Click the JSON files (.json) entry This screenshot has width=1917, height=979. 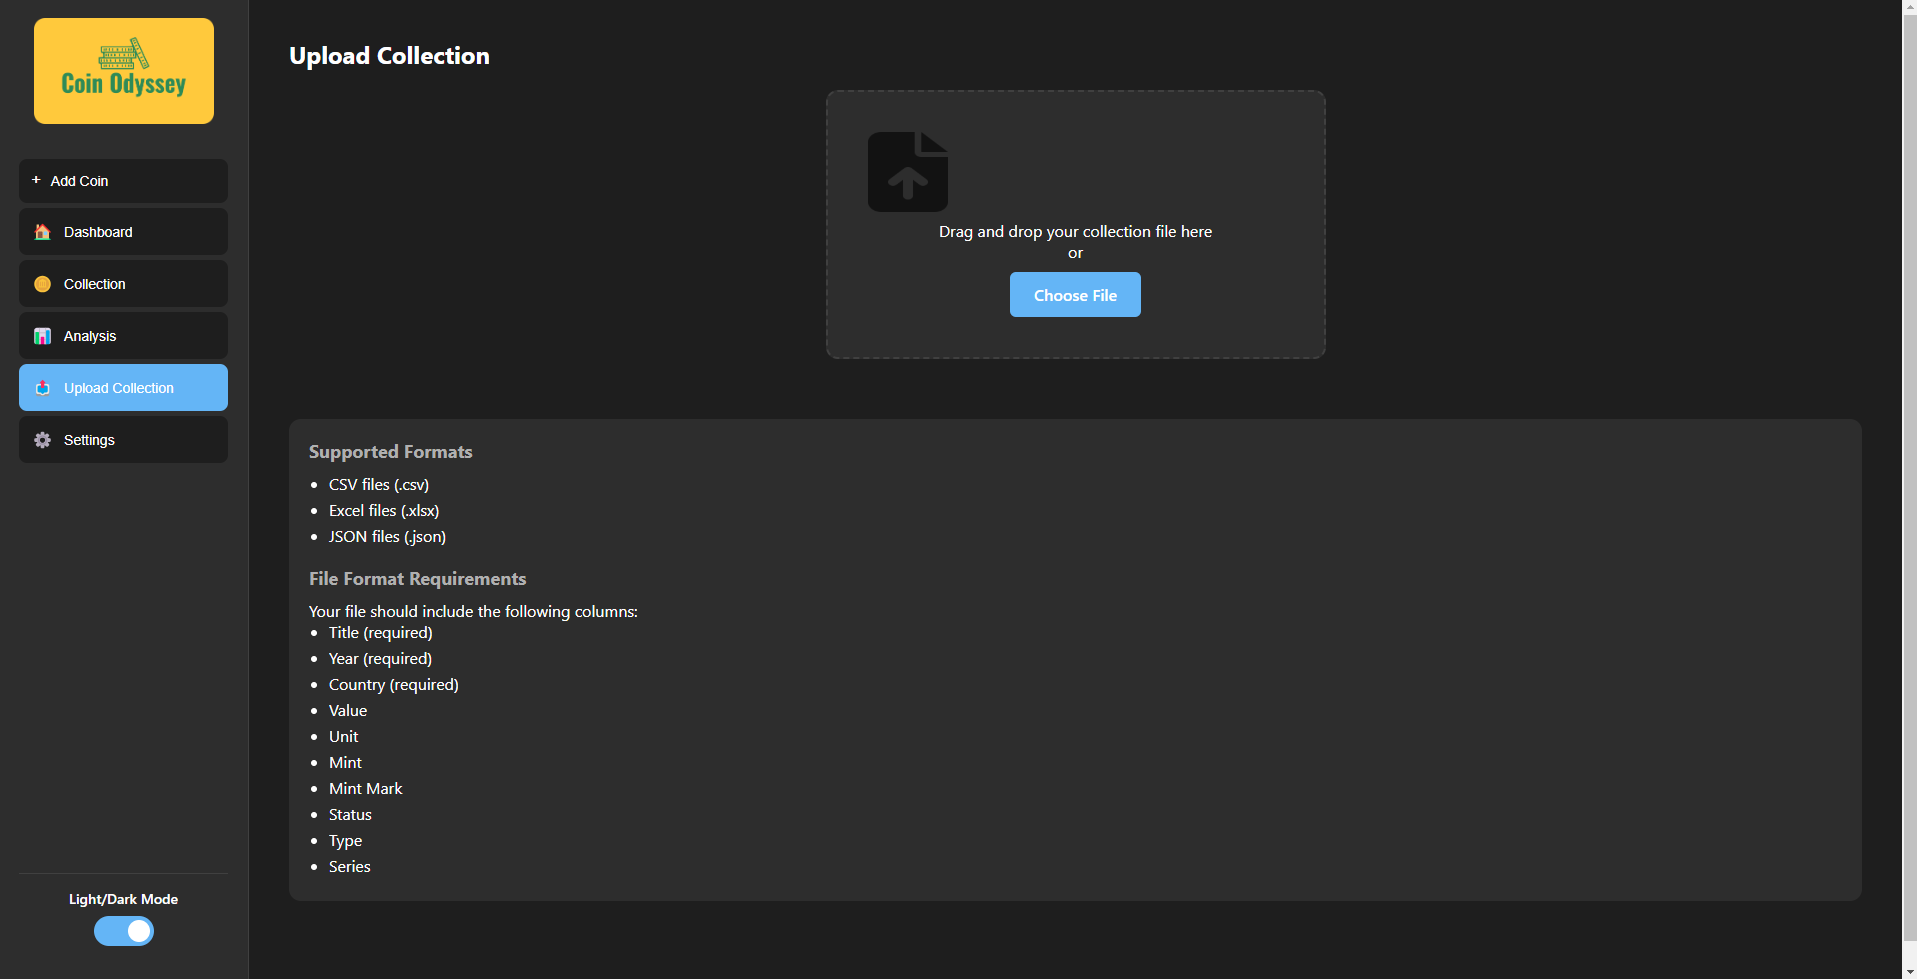tap(387, 537)
